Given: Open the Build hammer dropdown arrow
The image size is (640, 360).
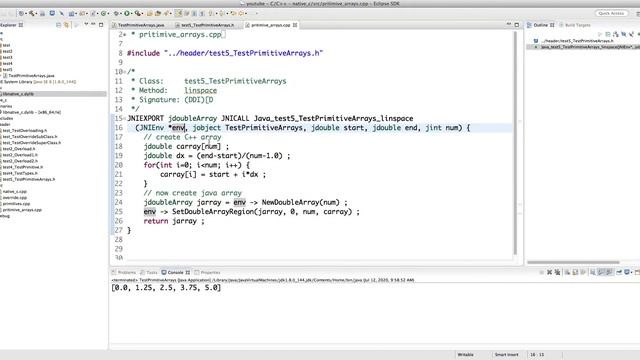Looking at the screenshot, I should (36, 13).
